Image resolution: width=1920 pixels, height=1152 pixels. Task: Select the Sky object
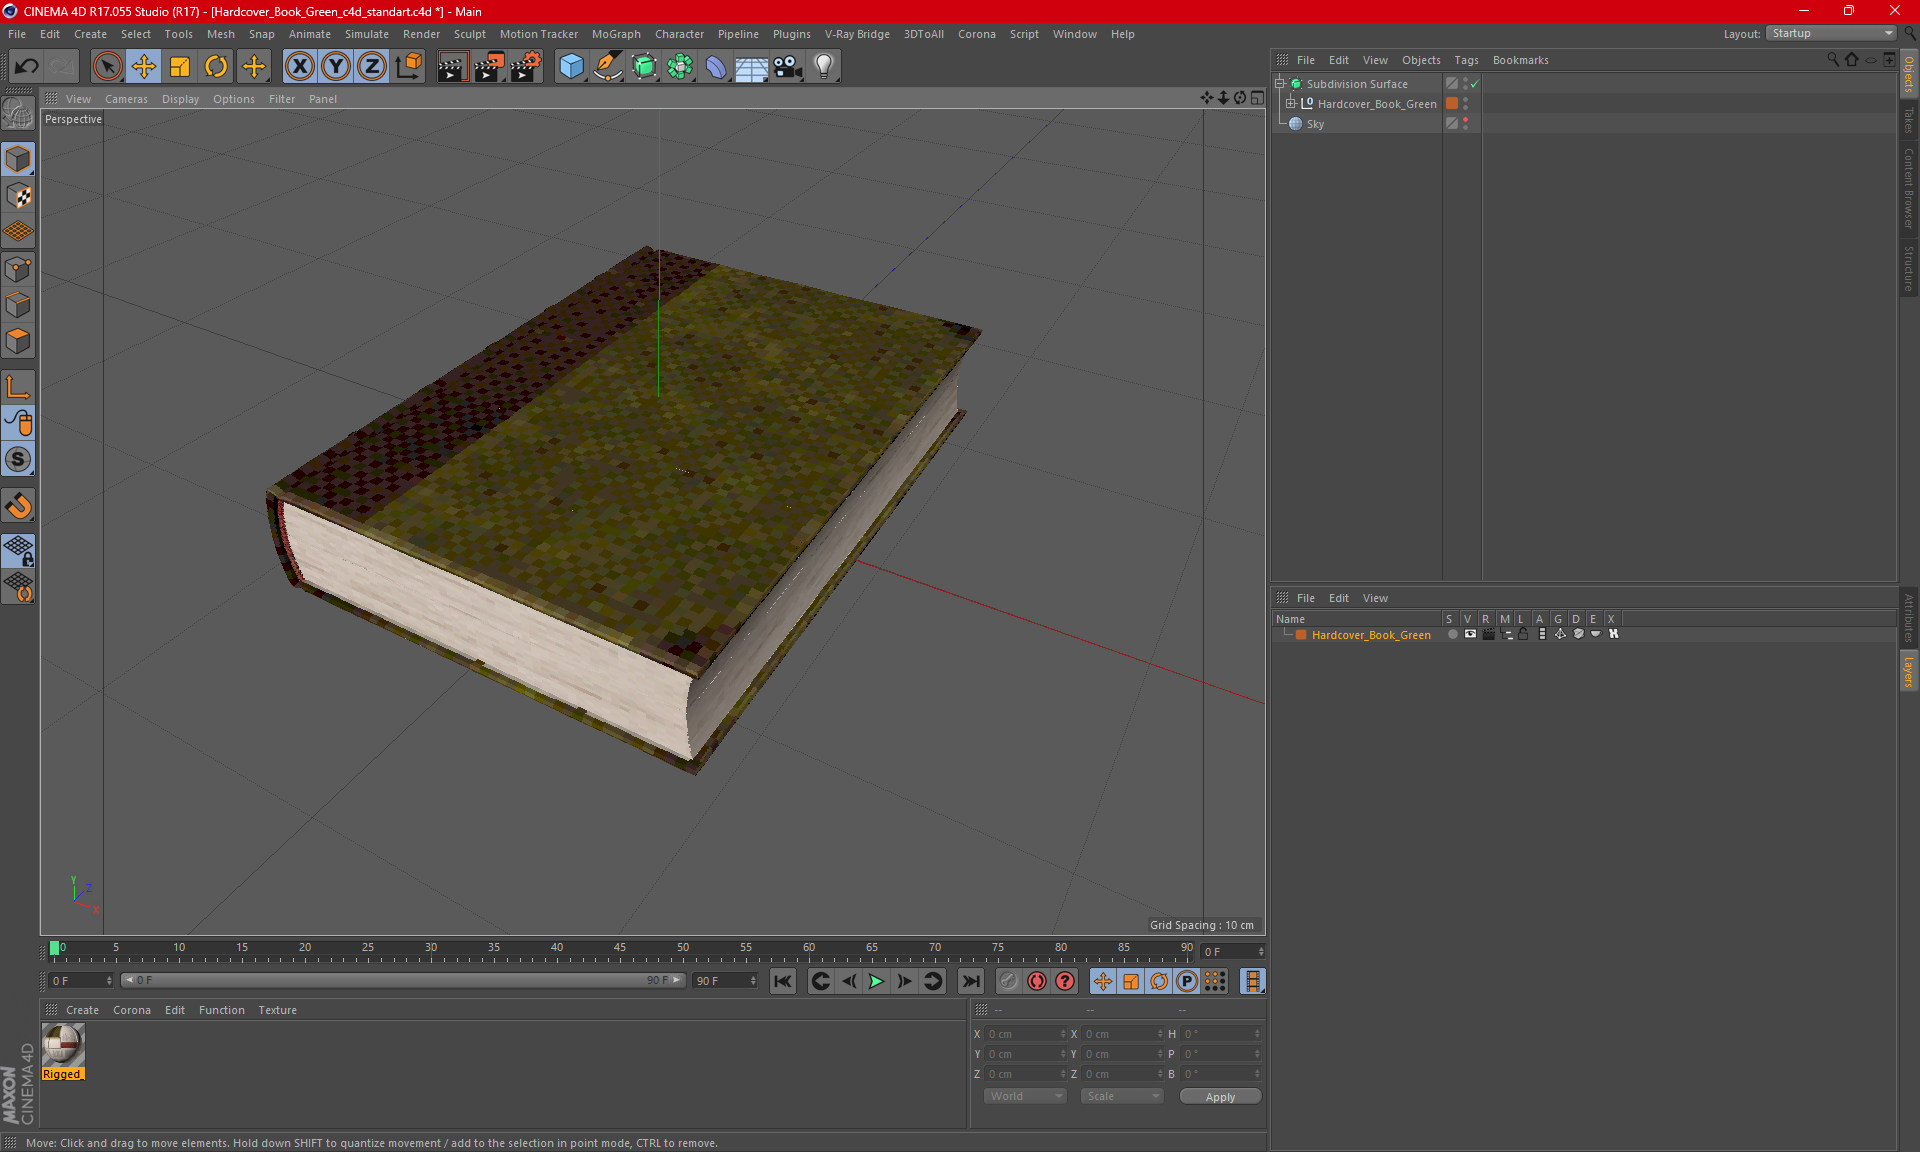1315,124
